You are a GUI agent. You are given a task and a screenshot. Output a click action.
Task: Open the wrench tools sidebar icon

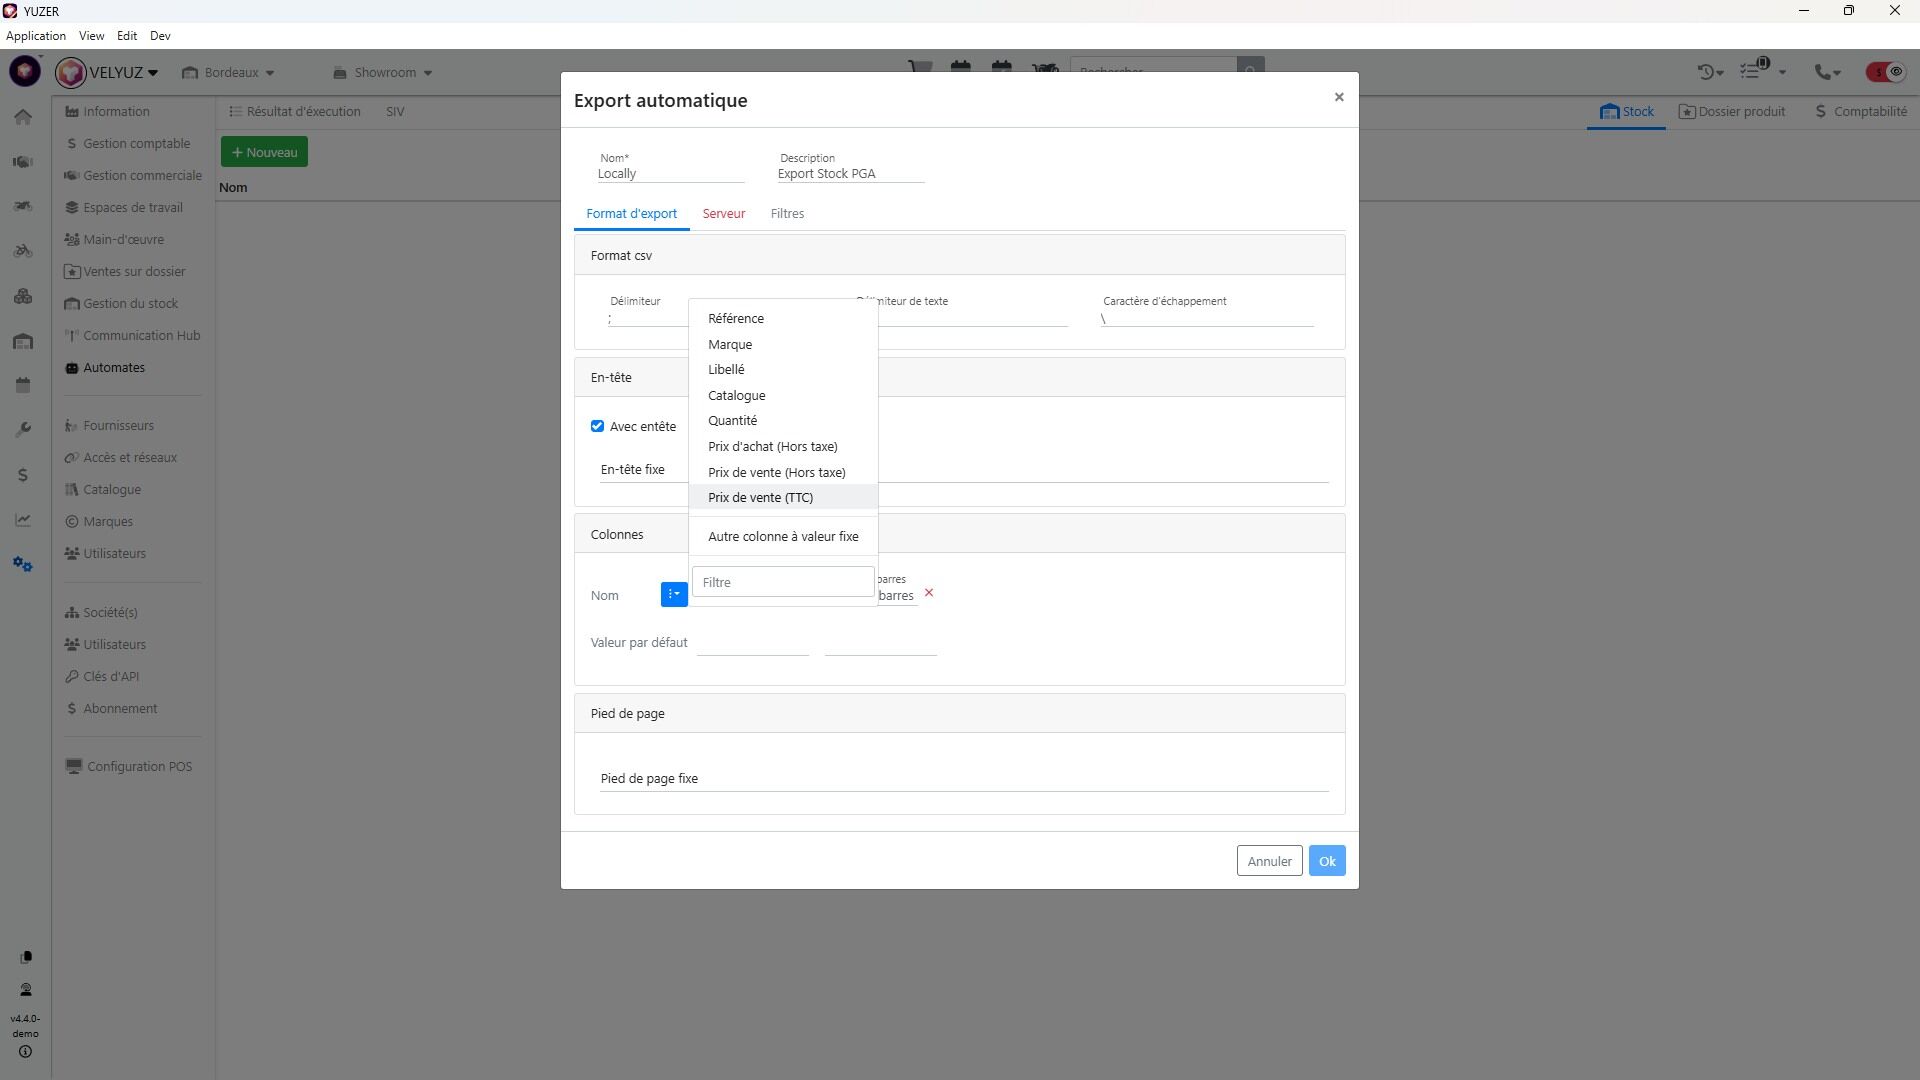click(23, 430)
